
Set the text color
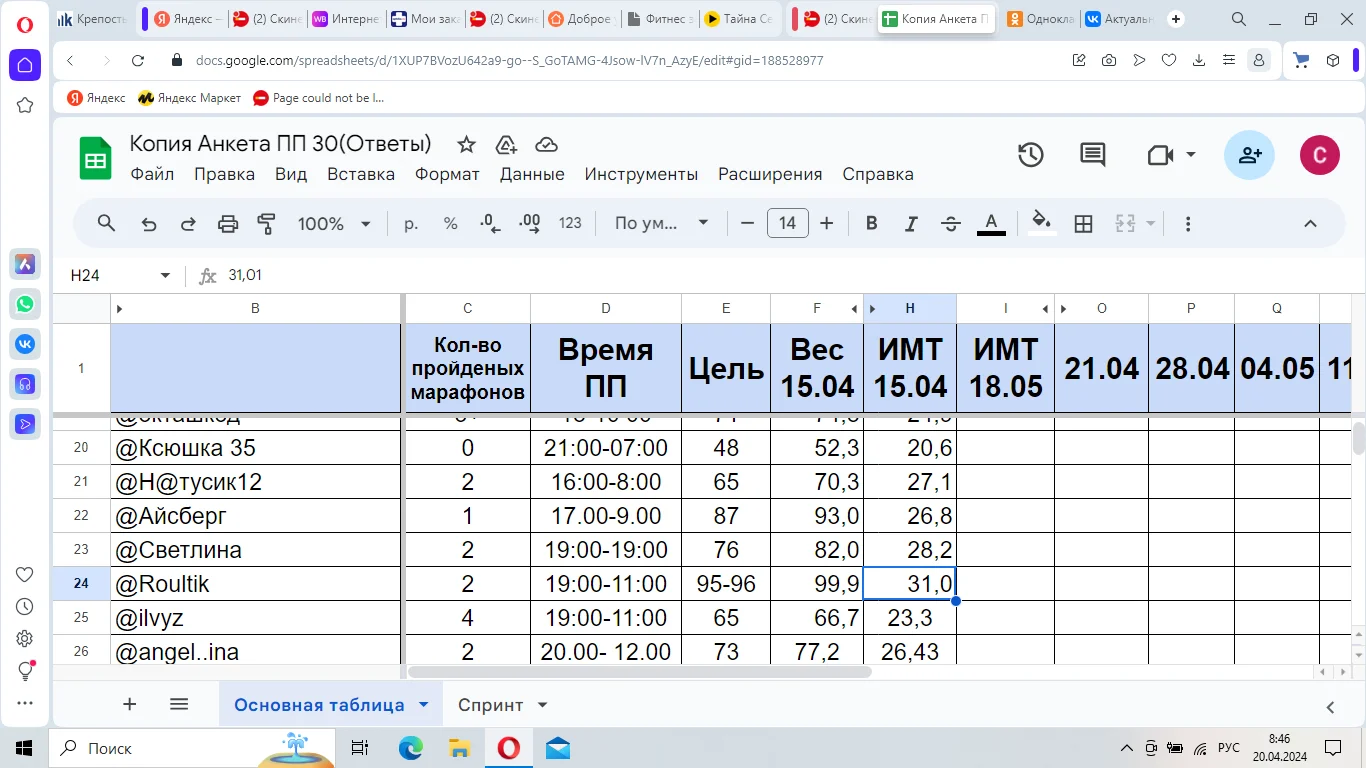[x=991, y=223]
